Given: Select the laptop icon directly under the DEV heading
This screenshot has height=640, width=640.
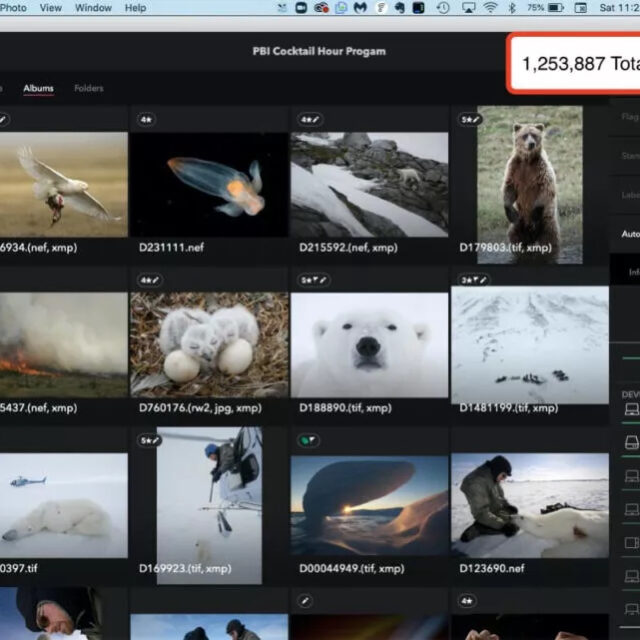Looking at the screenshot, I should coord(632,409).
